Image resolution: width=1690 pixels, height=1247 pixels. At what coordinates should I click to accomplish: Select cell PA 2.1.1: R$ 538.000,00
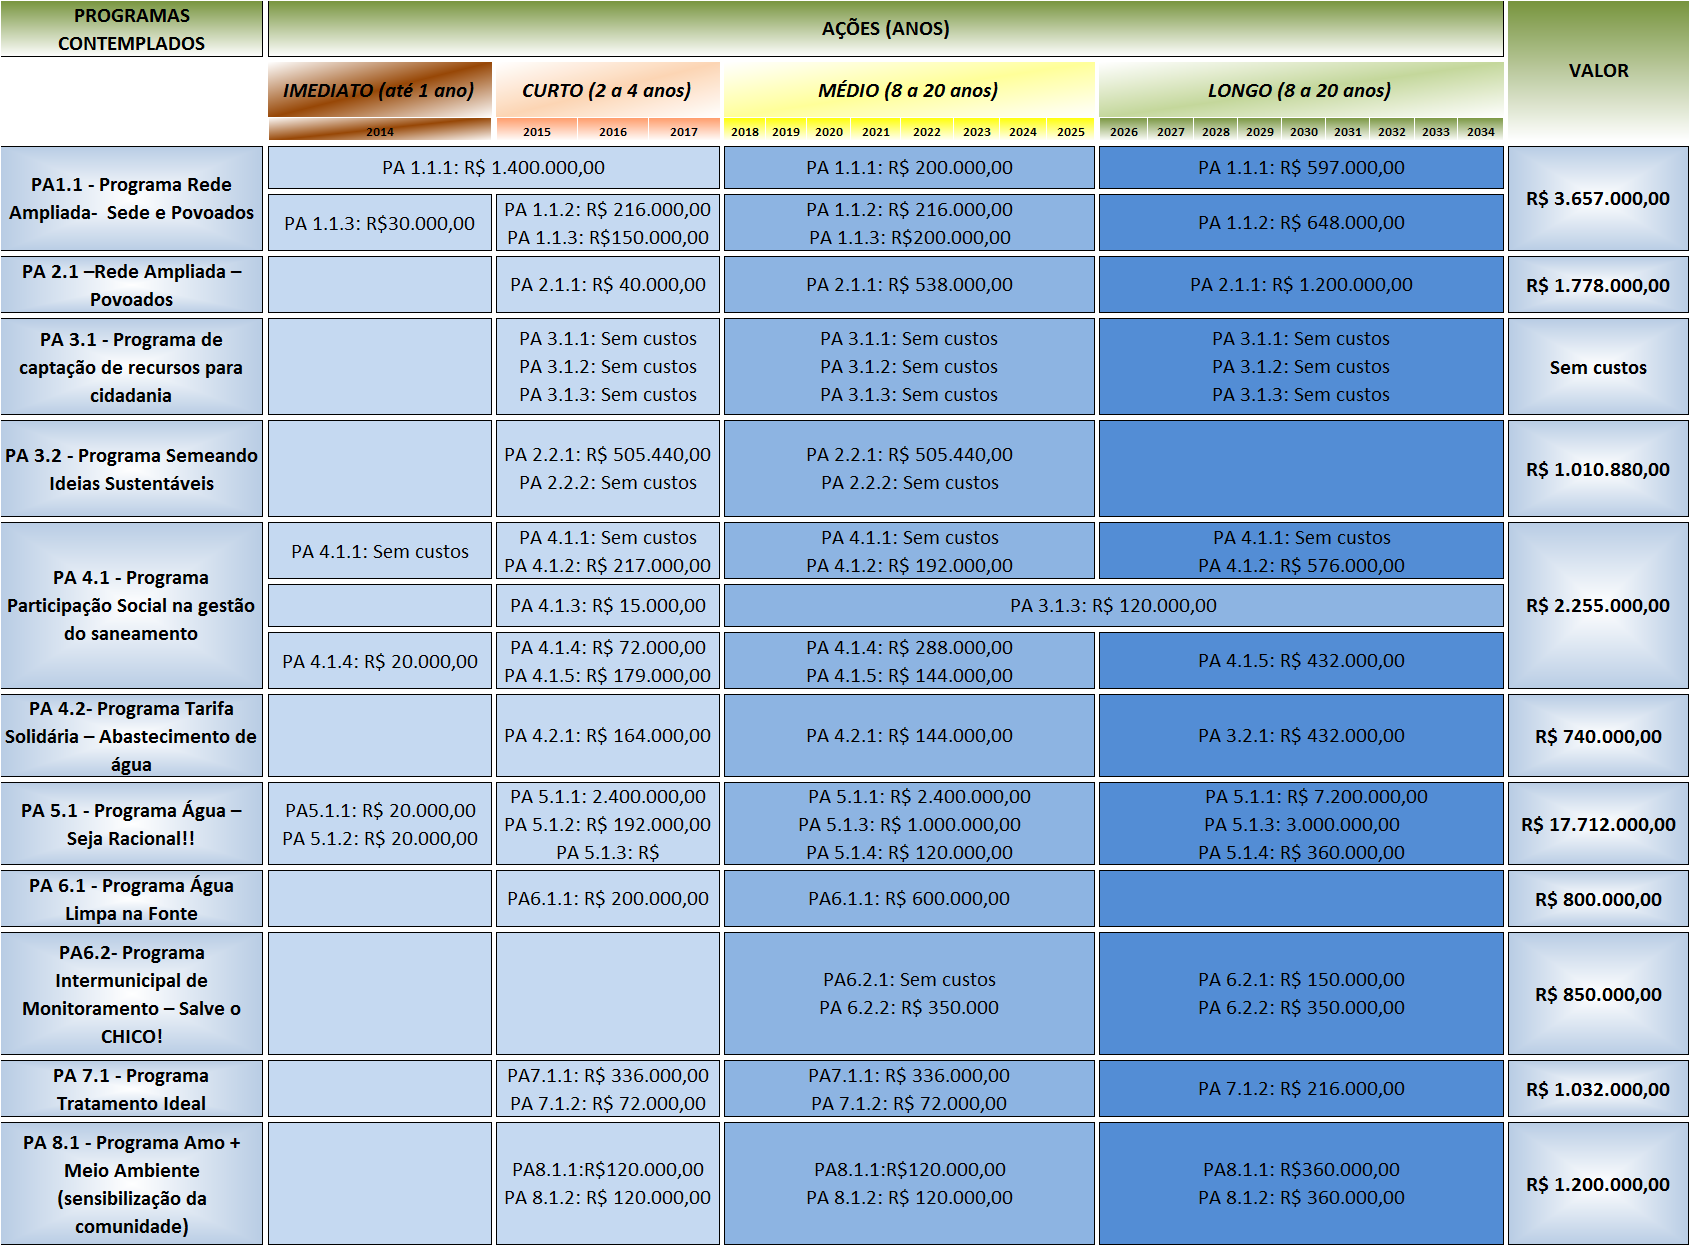909,285
